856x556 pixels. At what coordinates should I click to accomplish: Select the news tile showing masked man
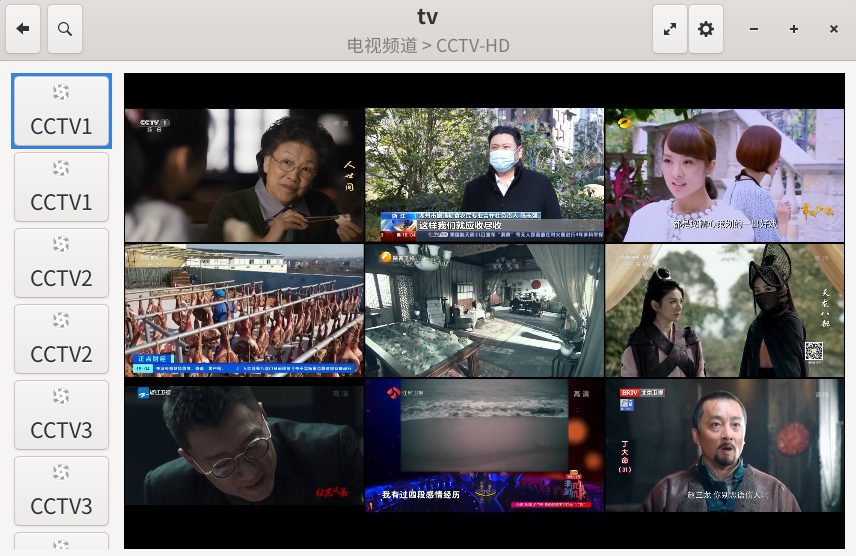[x=484, y=175]
